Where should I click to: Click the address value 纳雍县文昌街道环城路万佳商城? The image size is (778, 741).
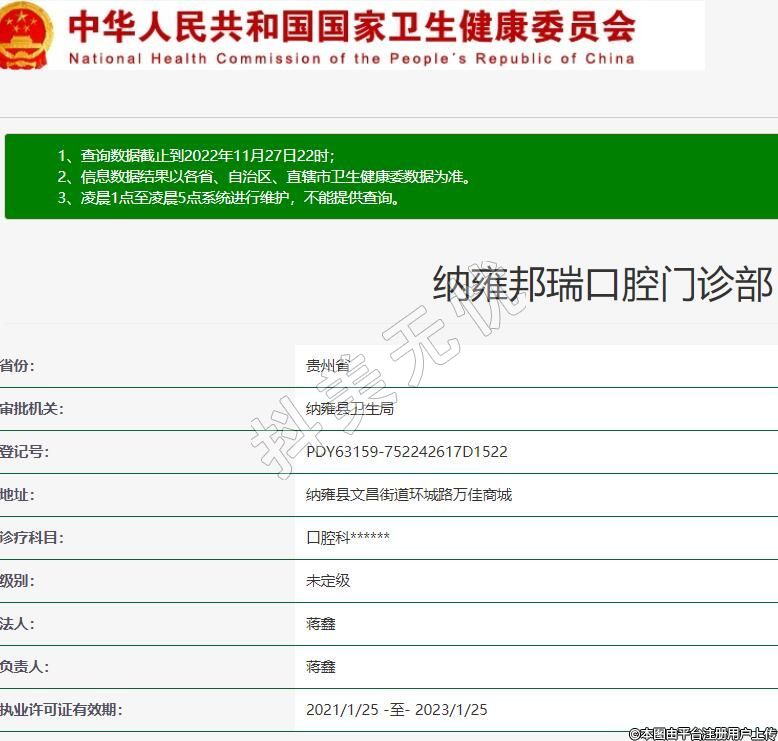tap(408, 495)
